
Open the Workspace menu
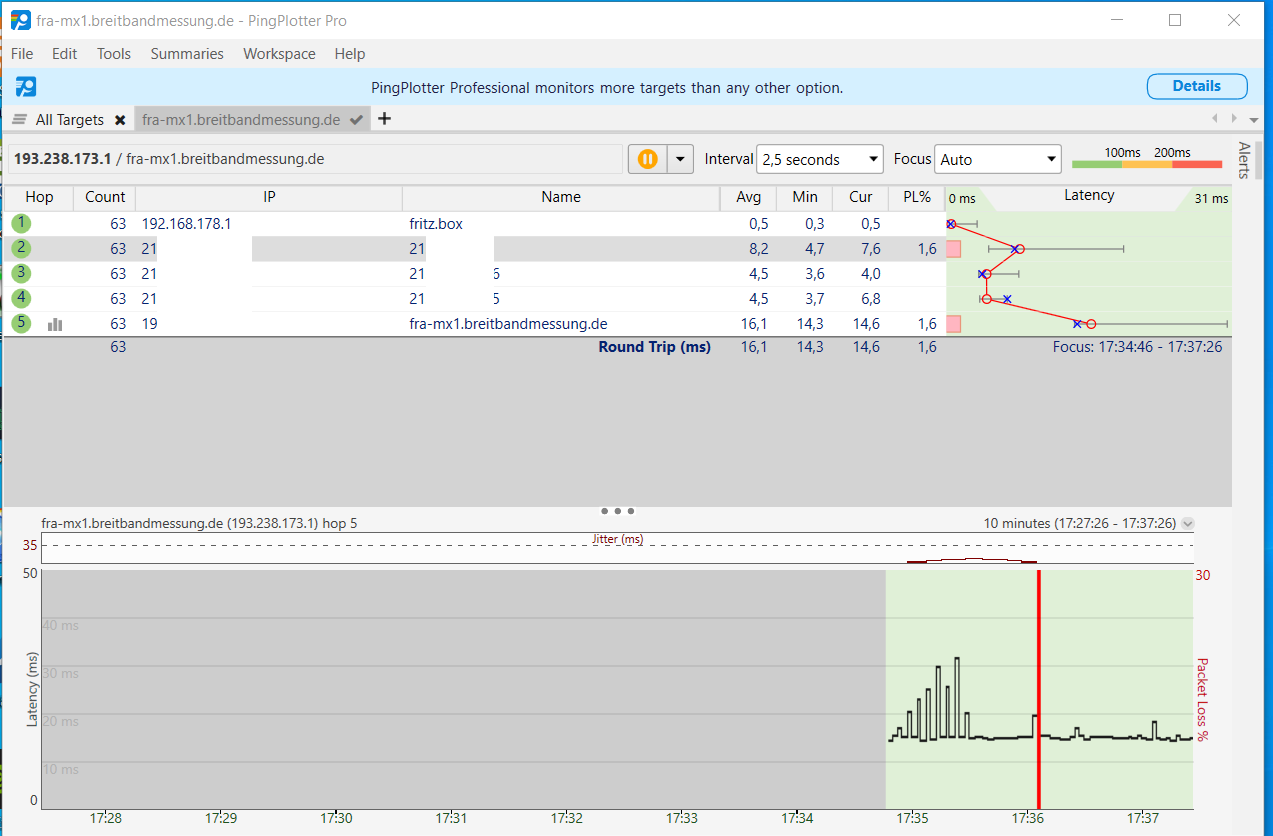[x=279, y=54]
